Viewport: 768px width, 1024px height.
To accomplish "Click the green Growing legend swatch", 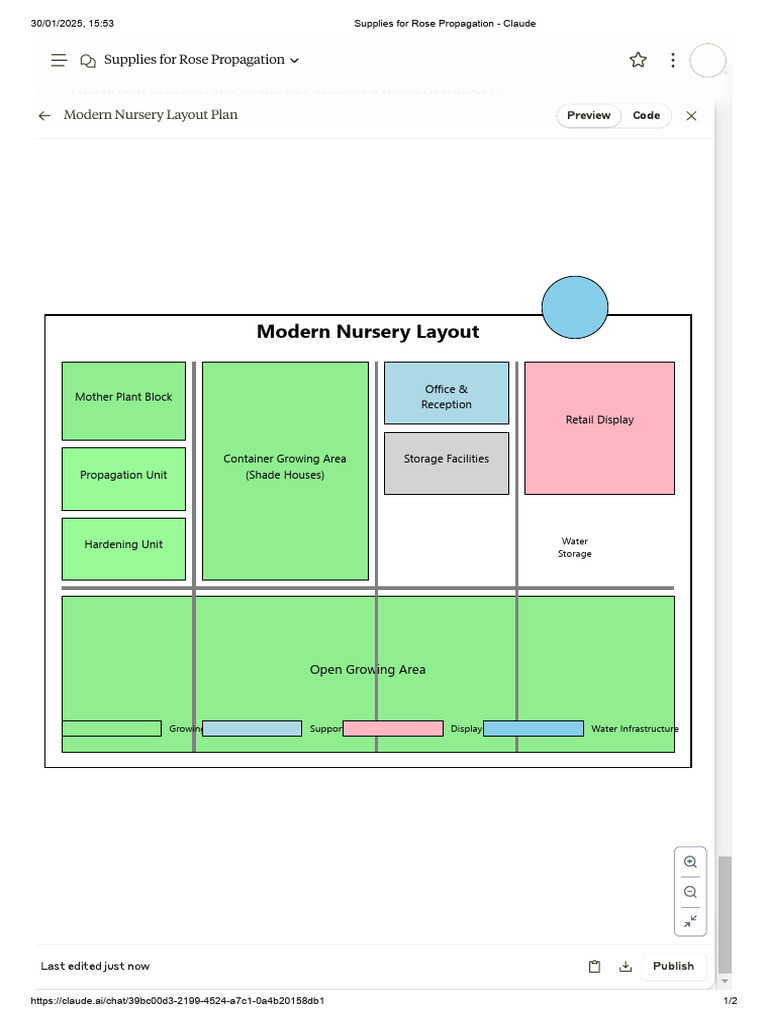I will click(112, 729).
